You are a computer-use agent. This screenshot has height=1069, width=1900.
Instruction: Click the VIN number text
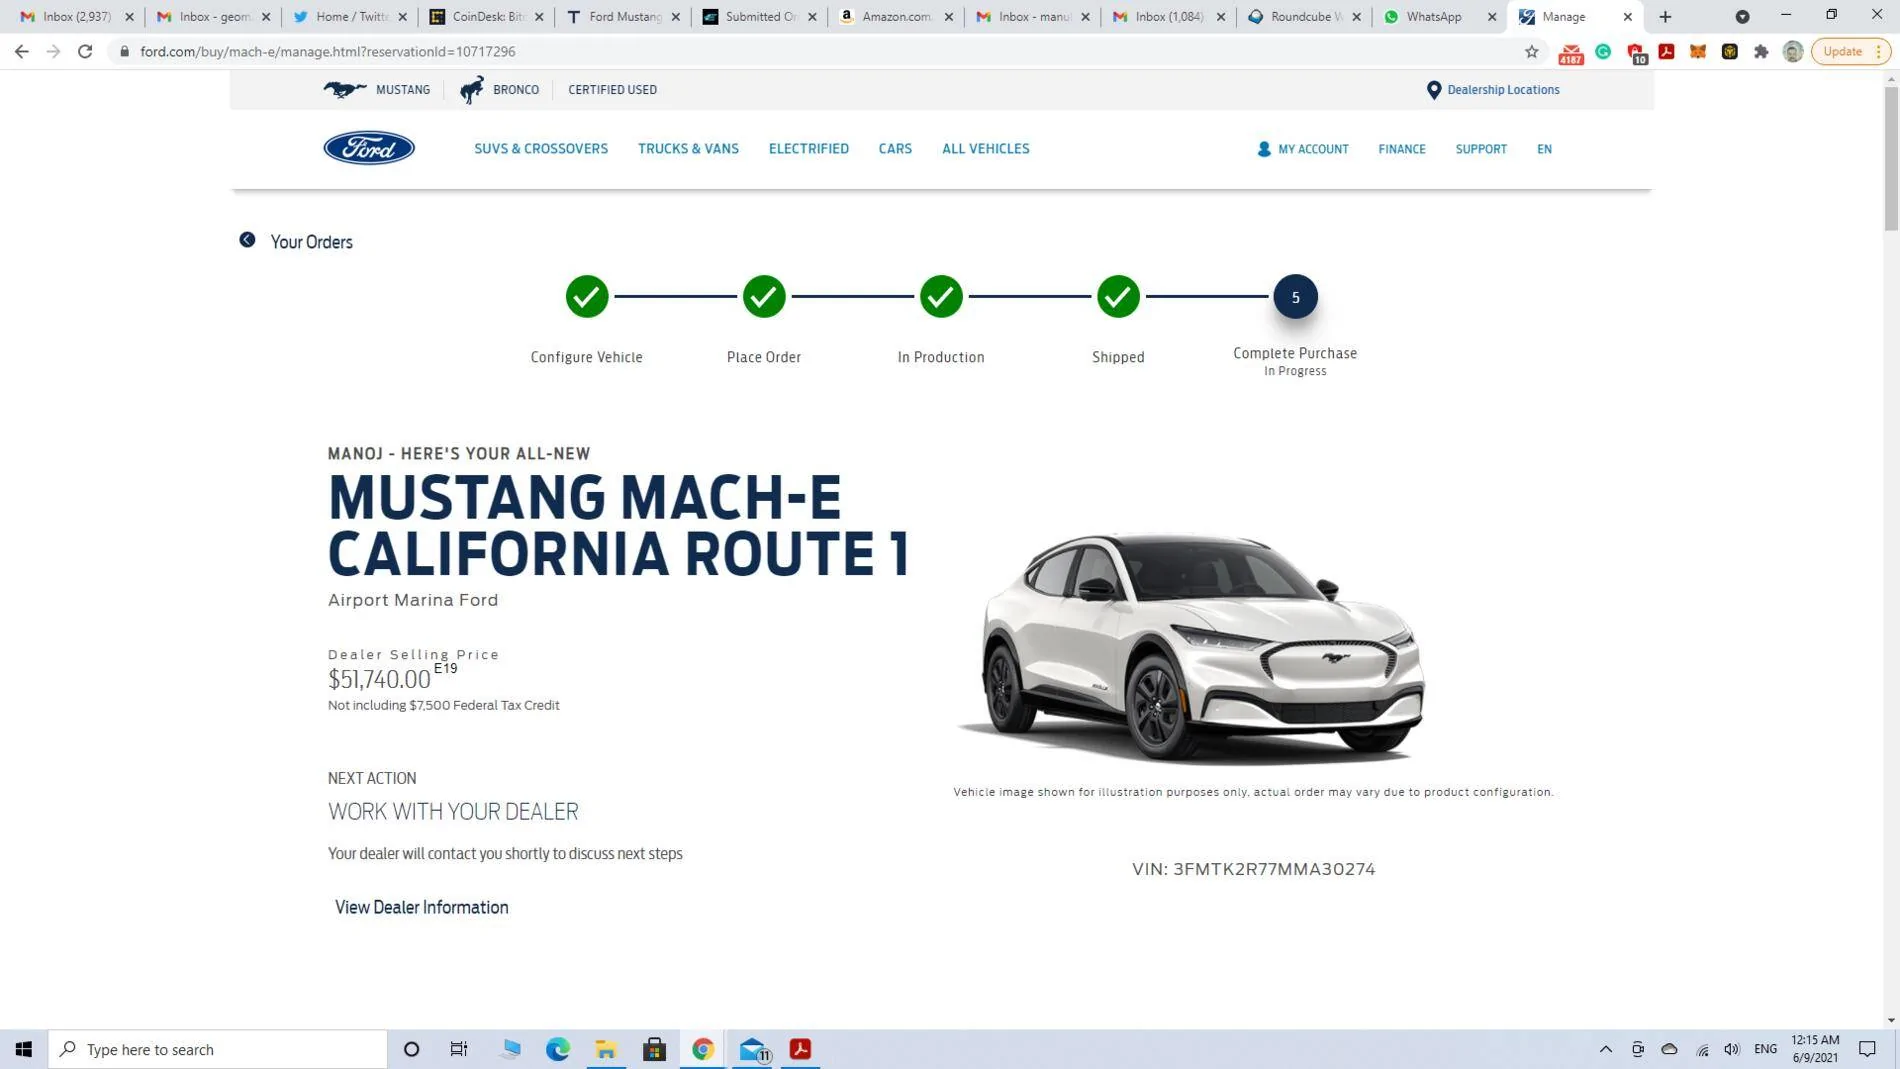pyautogui.click(x=1253, y=869)
